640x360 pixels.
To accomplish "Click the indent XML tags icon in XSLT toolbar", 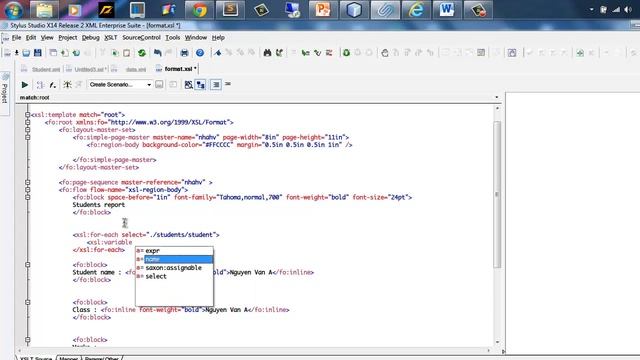I will coord(216,84).
